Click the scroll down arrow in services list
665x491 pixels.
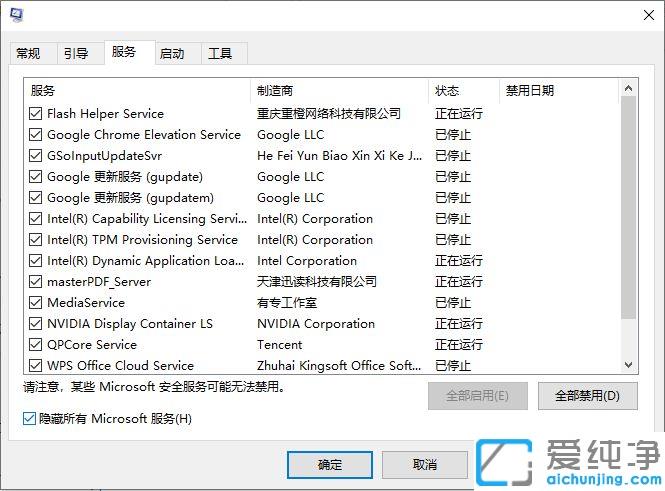pyautogui.click(x=629, y=366)
